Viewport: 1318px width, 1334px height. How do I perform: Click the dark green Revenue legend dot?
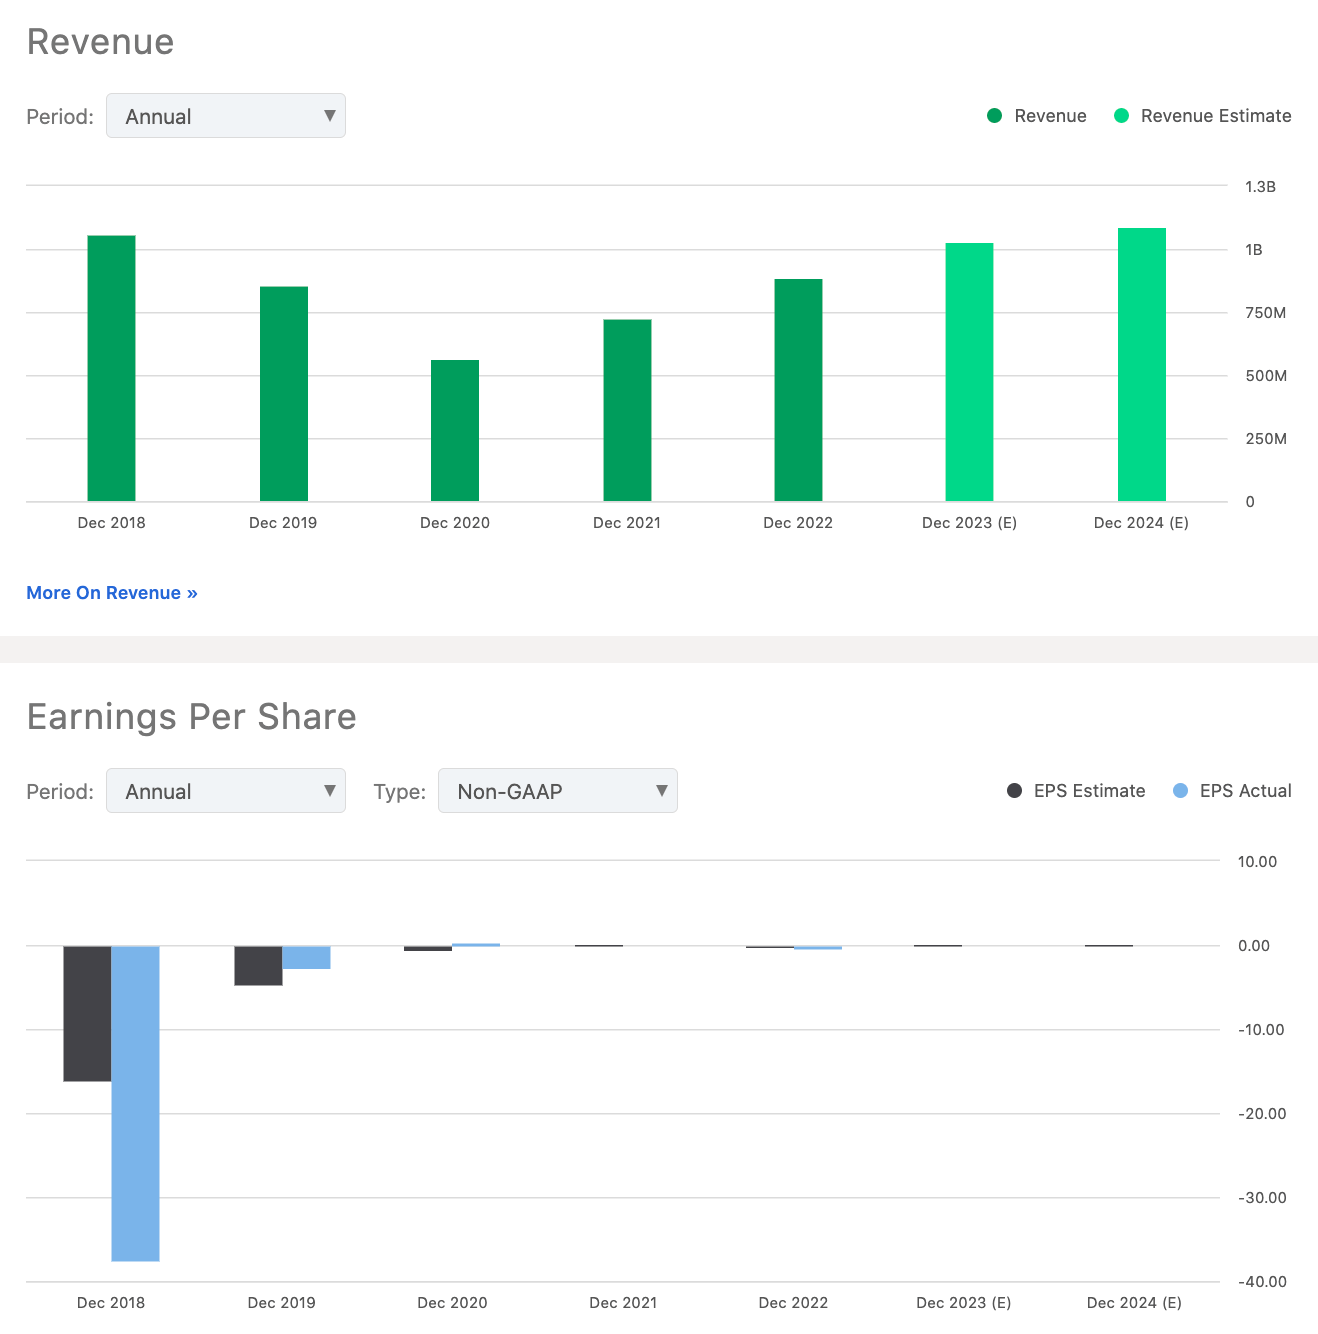pyautogui.click(x=994, y=116)
